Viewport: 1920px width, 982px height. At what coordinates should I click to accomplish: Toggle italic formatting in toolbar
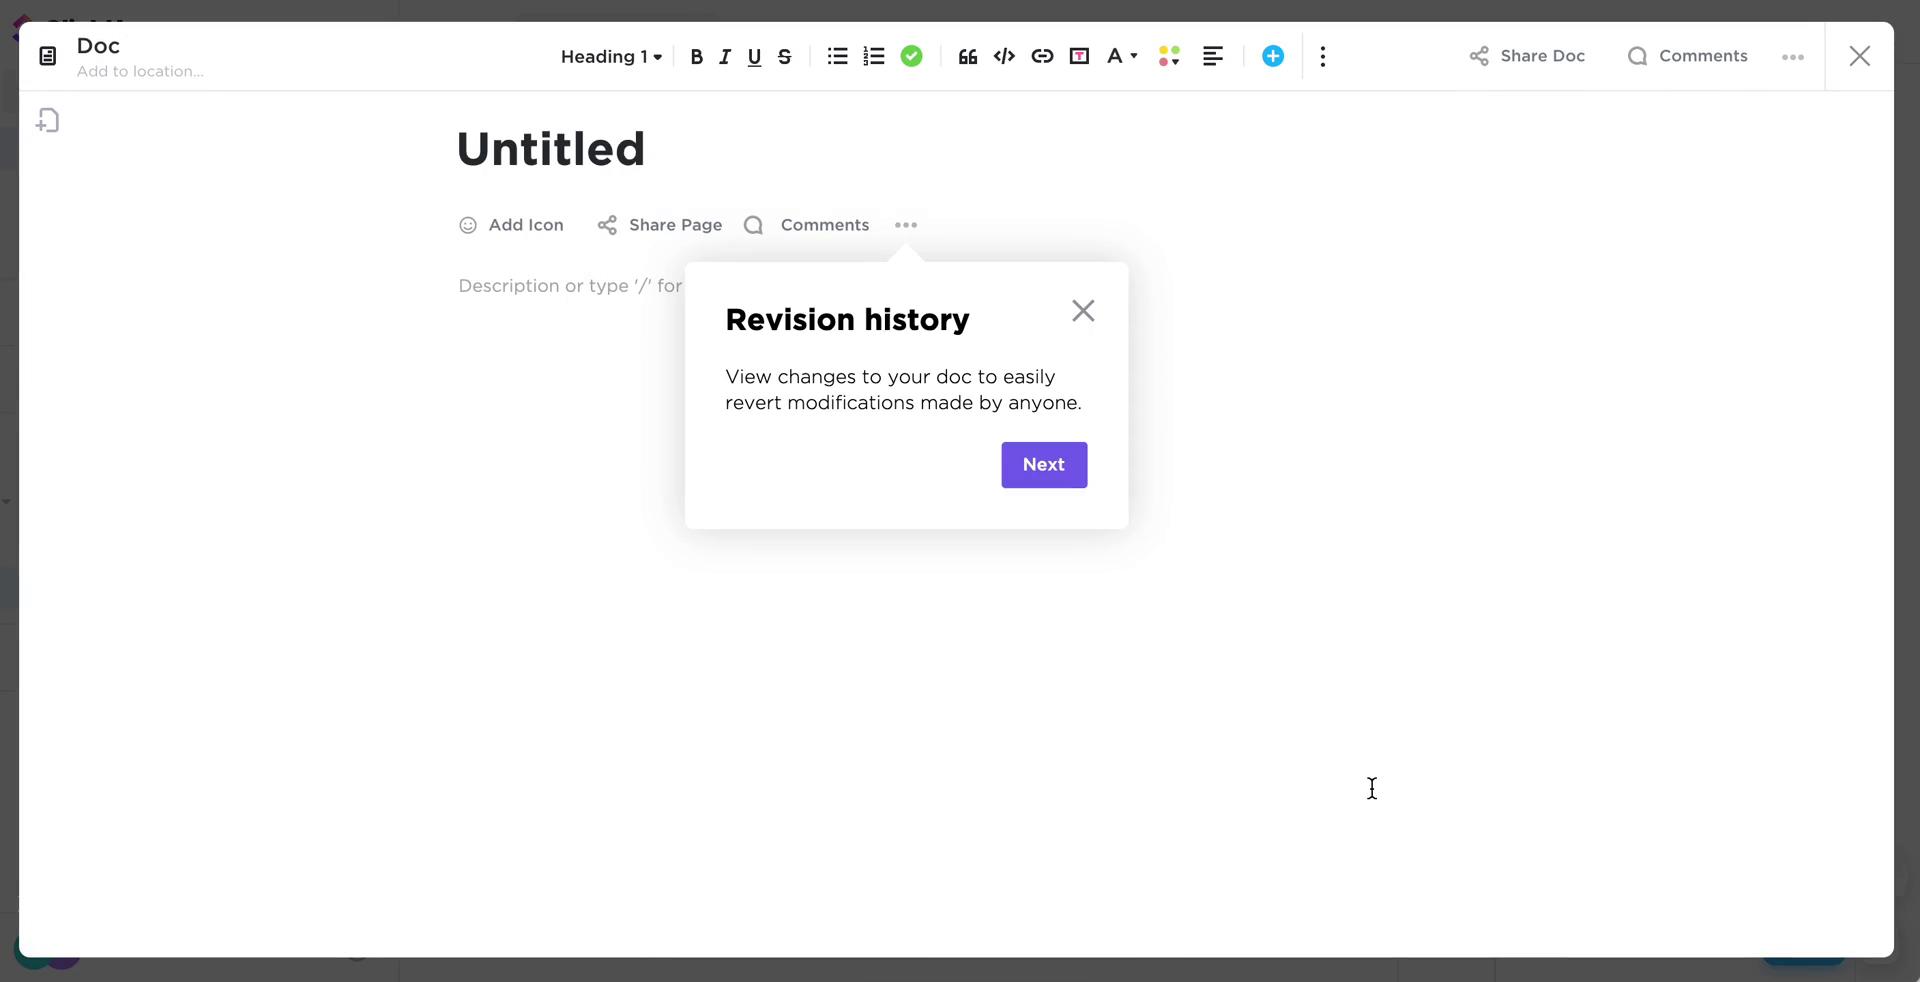(725, 57)
